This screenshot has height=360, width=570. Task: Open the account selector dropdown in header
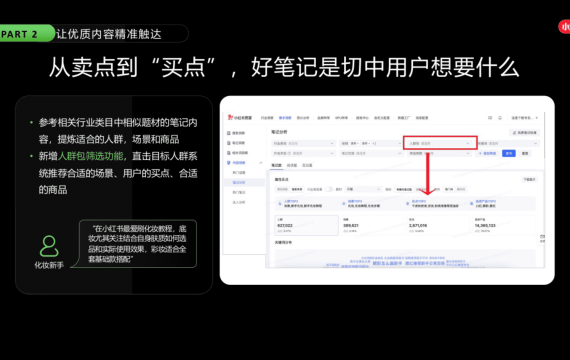[x=524, y=118]
